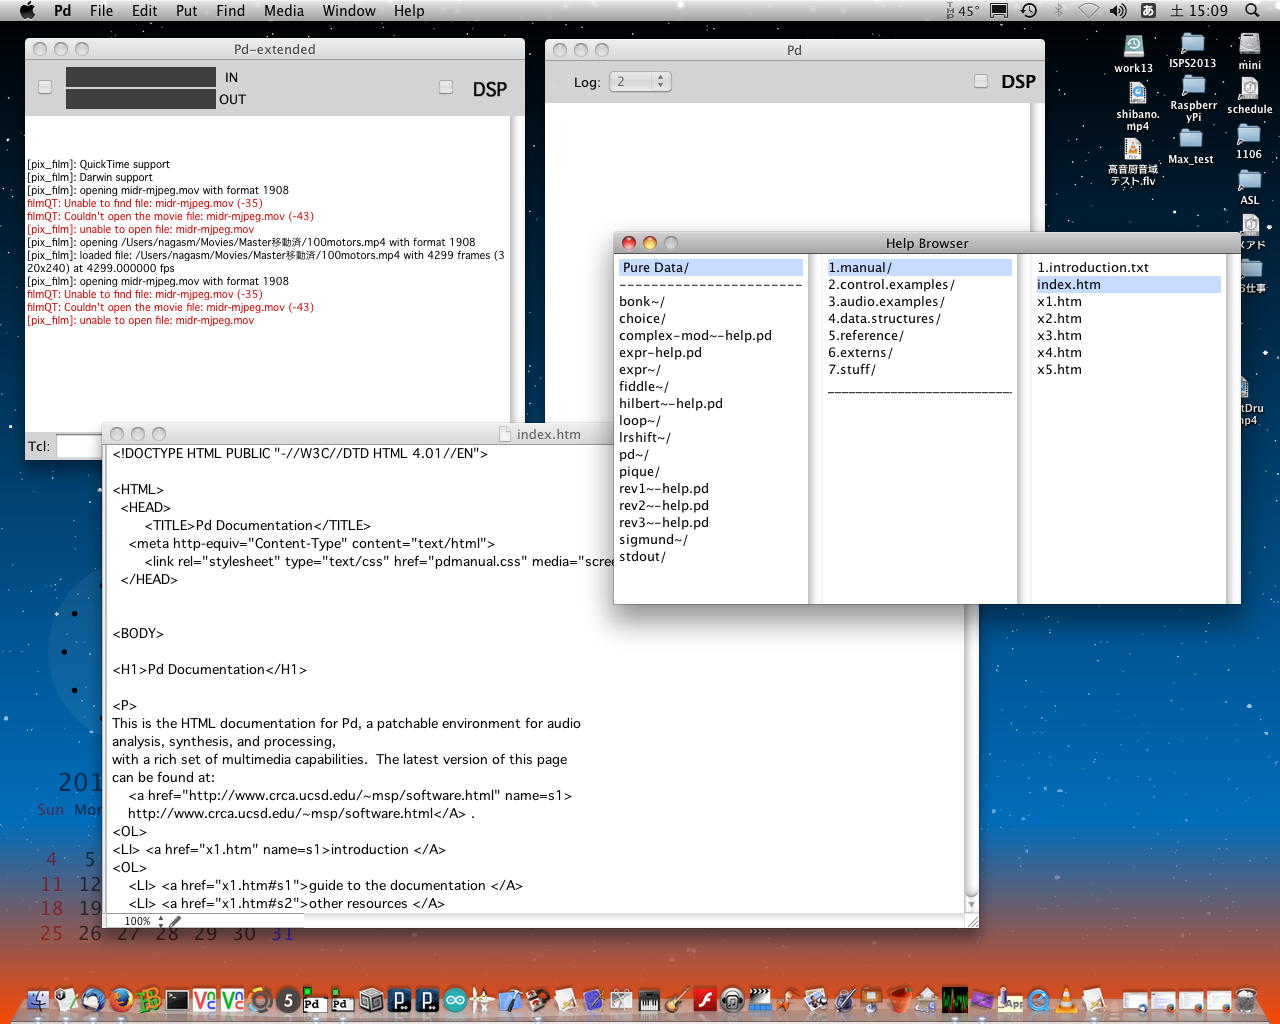Image resolution: width=1280 pixels, height=1024 pixels.
Task: Select x1.htm in the Help Browser
Action: click(1059, 302)
